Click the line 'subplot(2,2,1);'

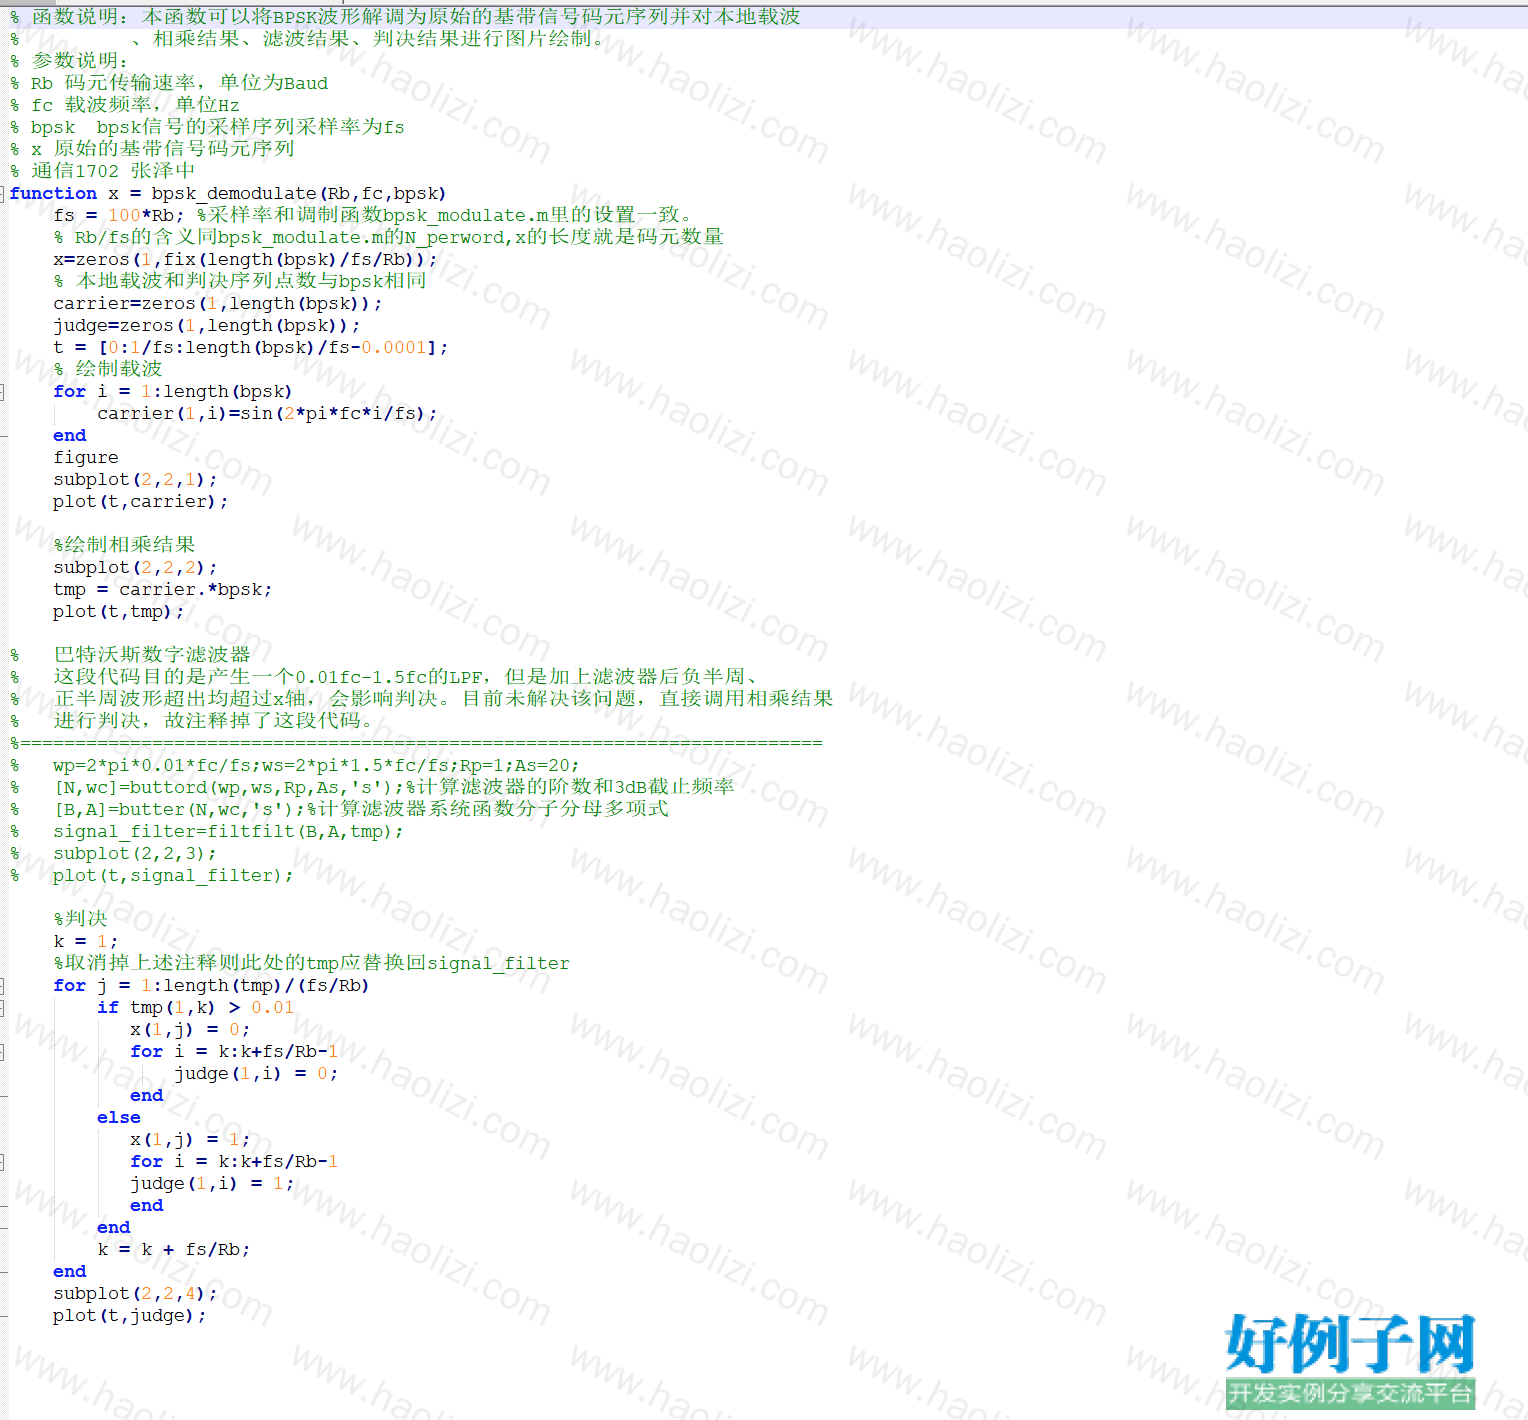coord(135,479)
